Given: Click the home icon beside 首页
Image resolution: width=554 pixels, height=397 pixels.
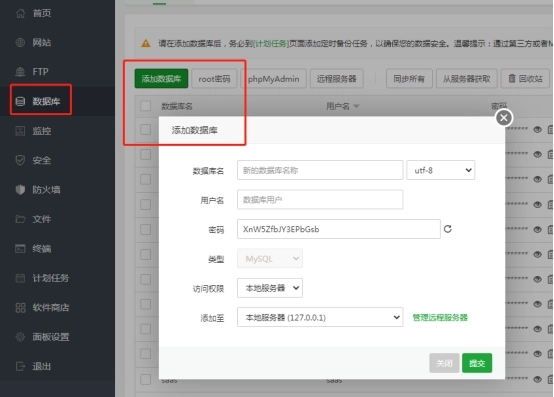Looking at the screenshot, I should (20, 13).
